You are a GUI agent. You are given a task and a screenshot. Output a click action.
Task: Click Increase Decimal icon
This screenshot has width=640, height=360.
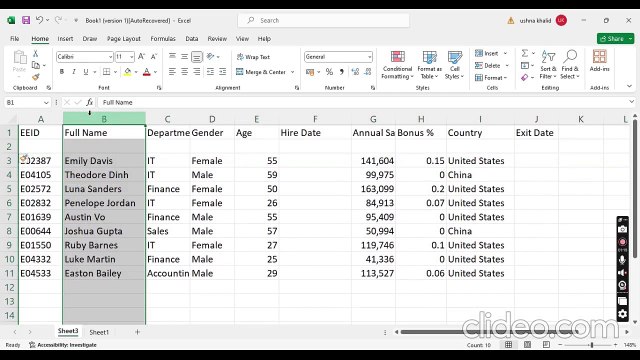pyautogui.click(x=355, y=72)
